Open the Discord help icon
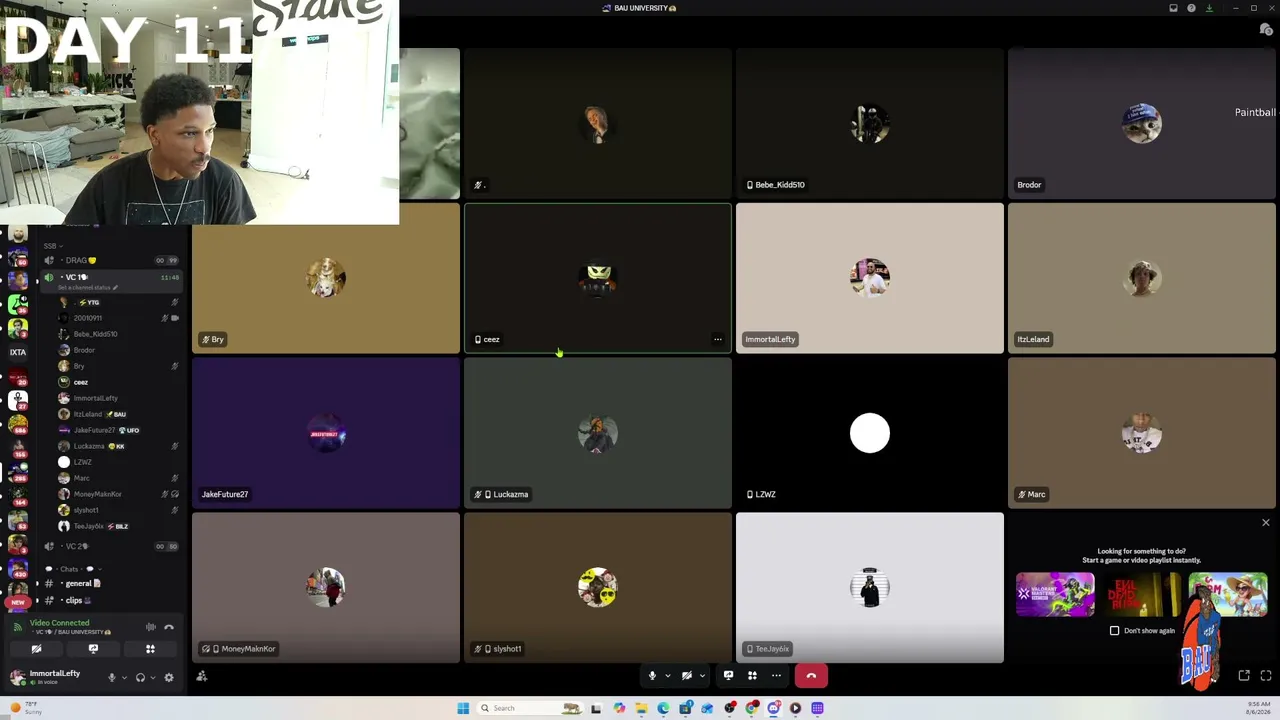 click(1191, 8)
